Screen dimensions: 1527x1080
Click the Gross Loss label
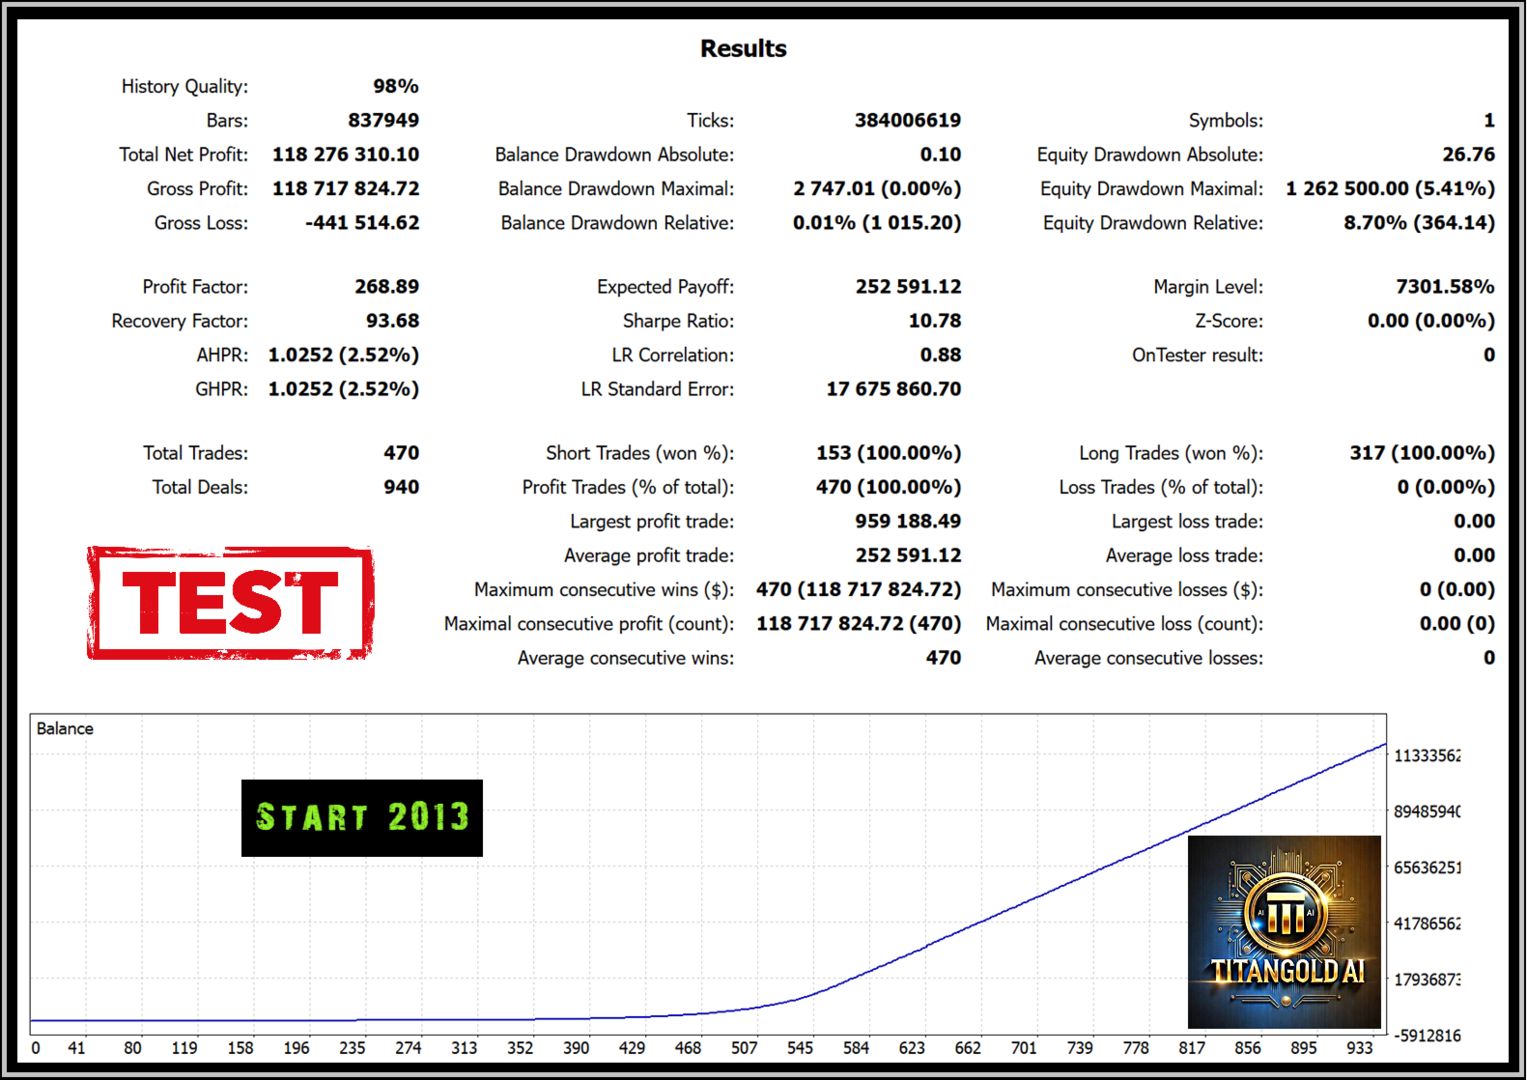coord(200,223)
